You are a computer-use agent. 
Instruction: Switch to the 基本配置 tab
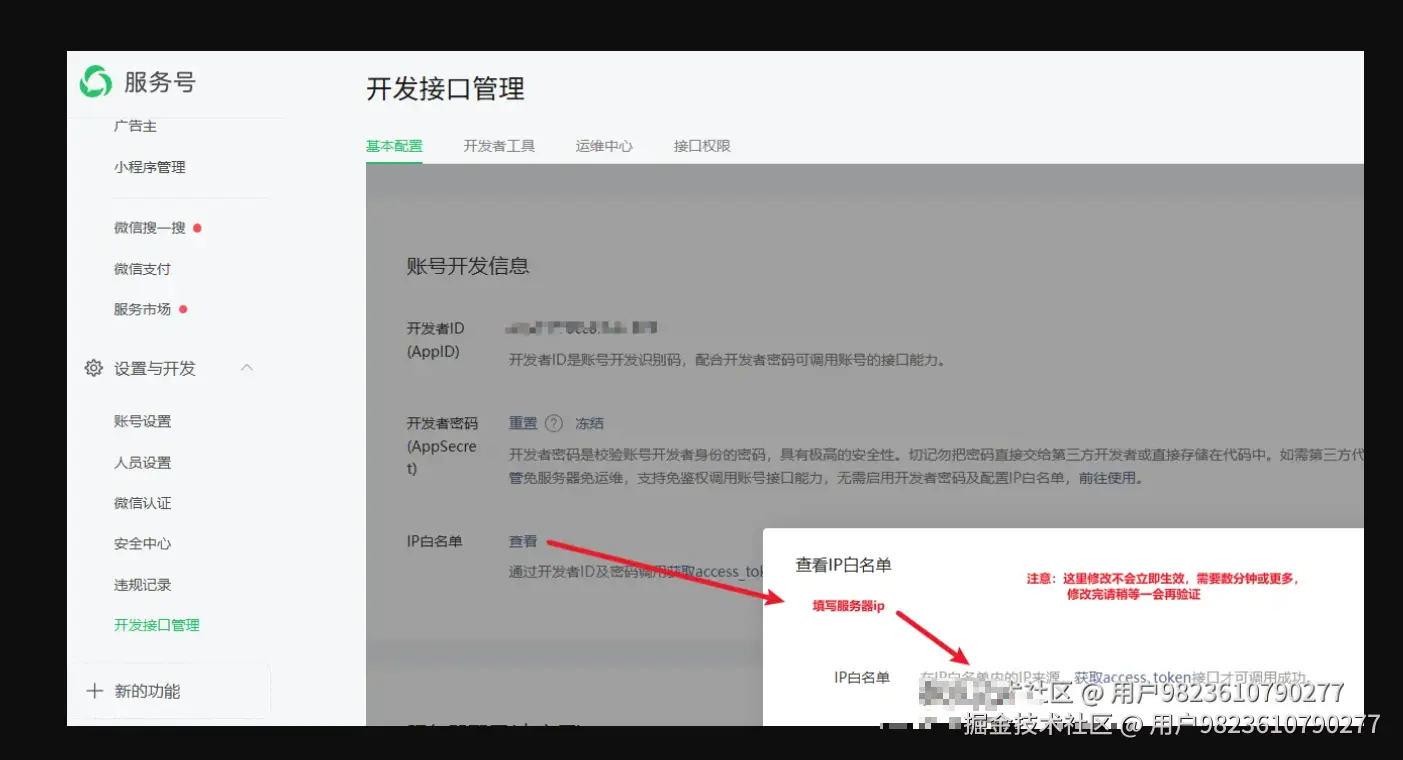click(x=394, y=146)
